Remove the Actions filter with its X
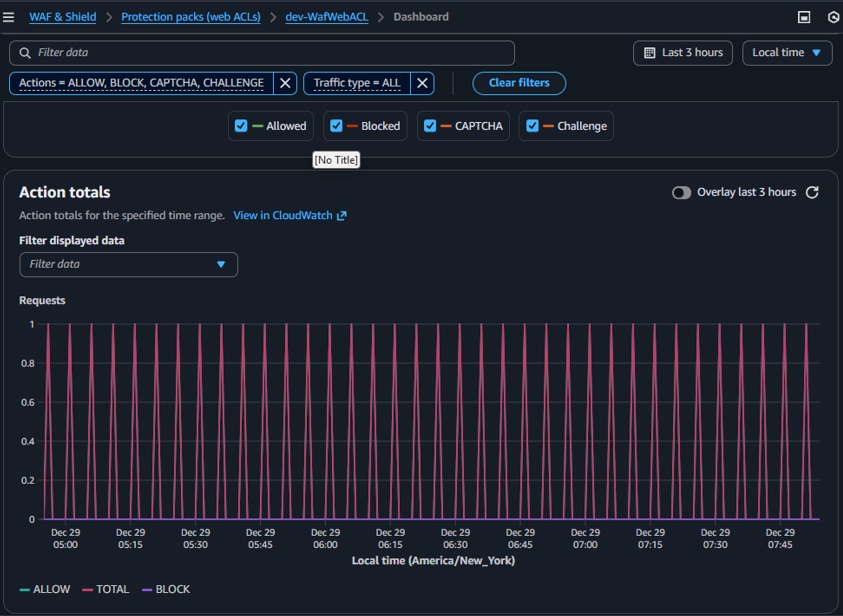This screenshot has width=843, height=616. [x=285, y=83]
